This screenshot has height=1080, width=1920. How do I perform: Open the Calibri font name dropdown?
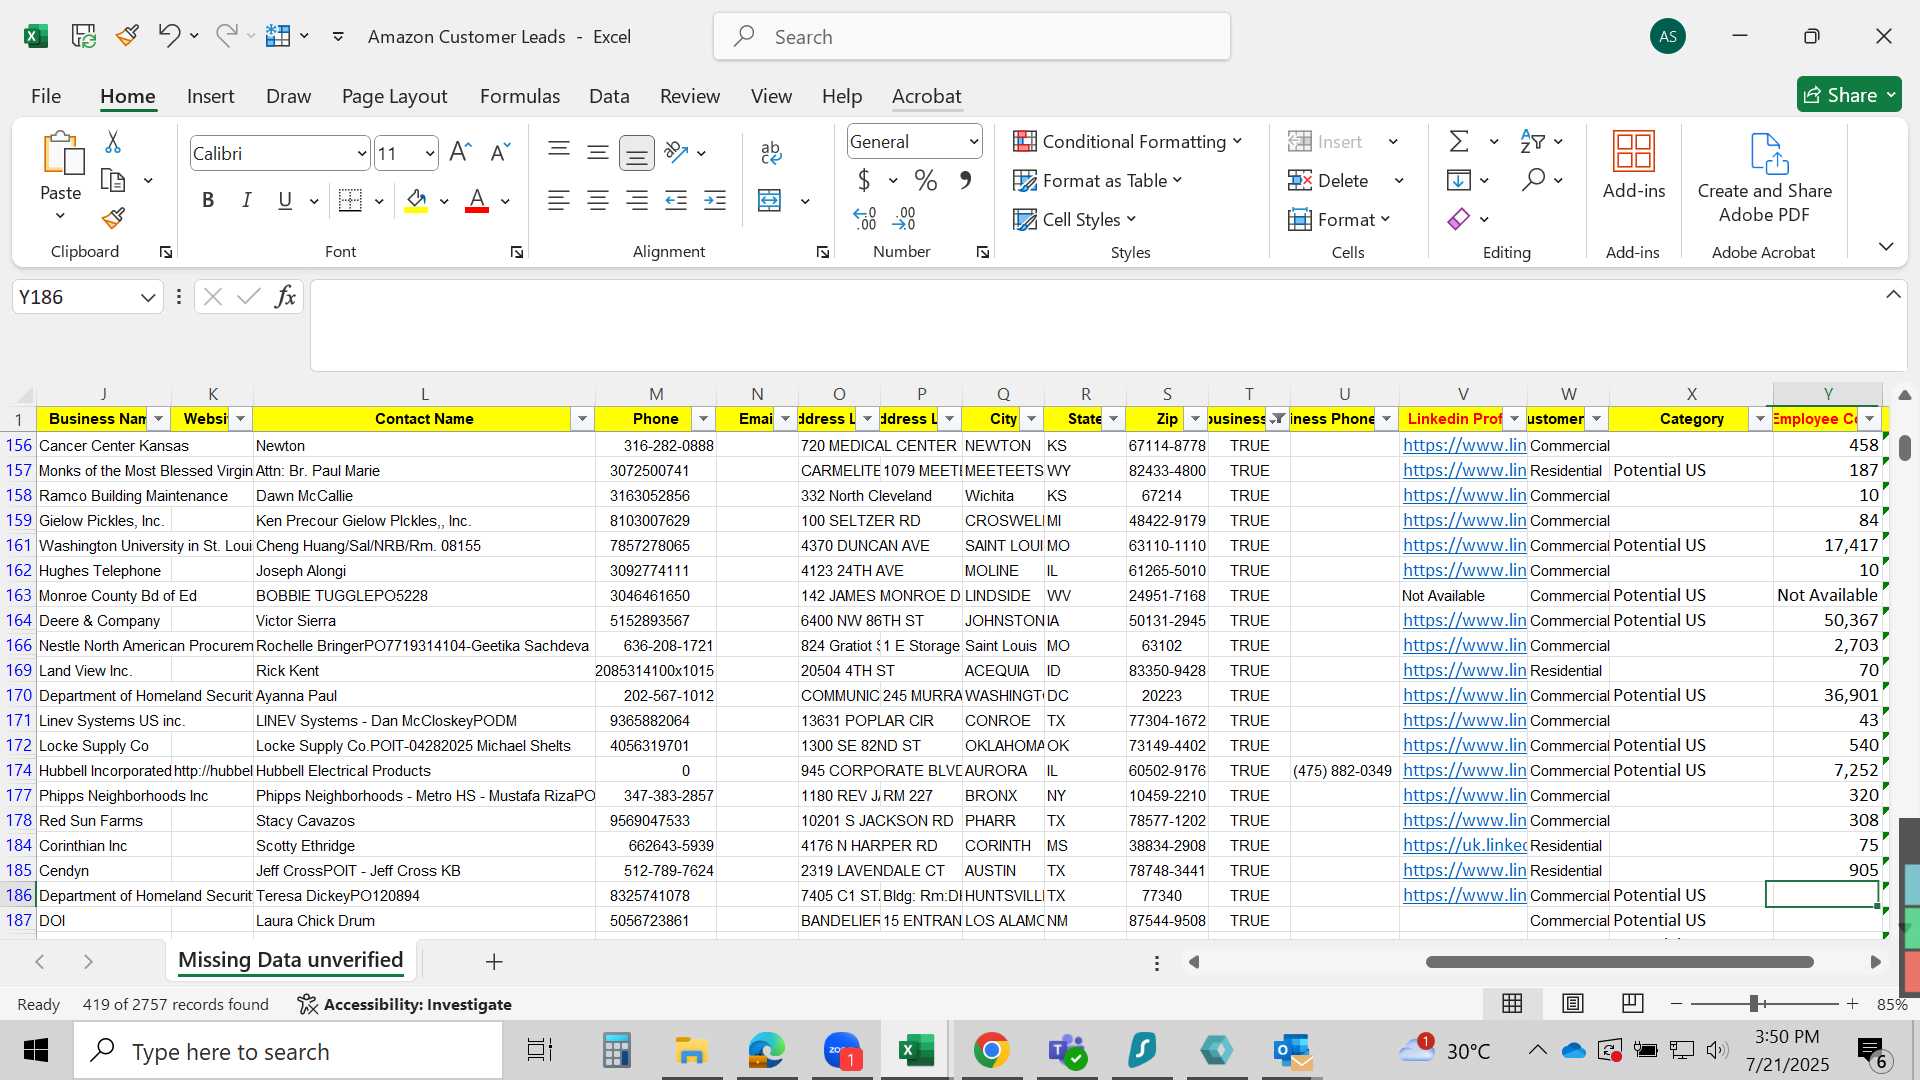click(361, 153)
